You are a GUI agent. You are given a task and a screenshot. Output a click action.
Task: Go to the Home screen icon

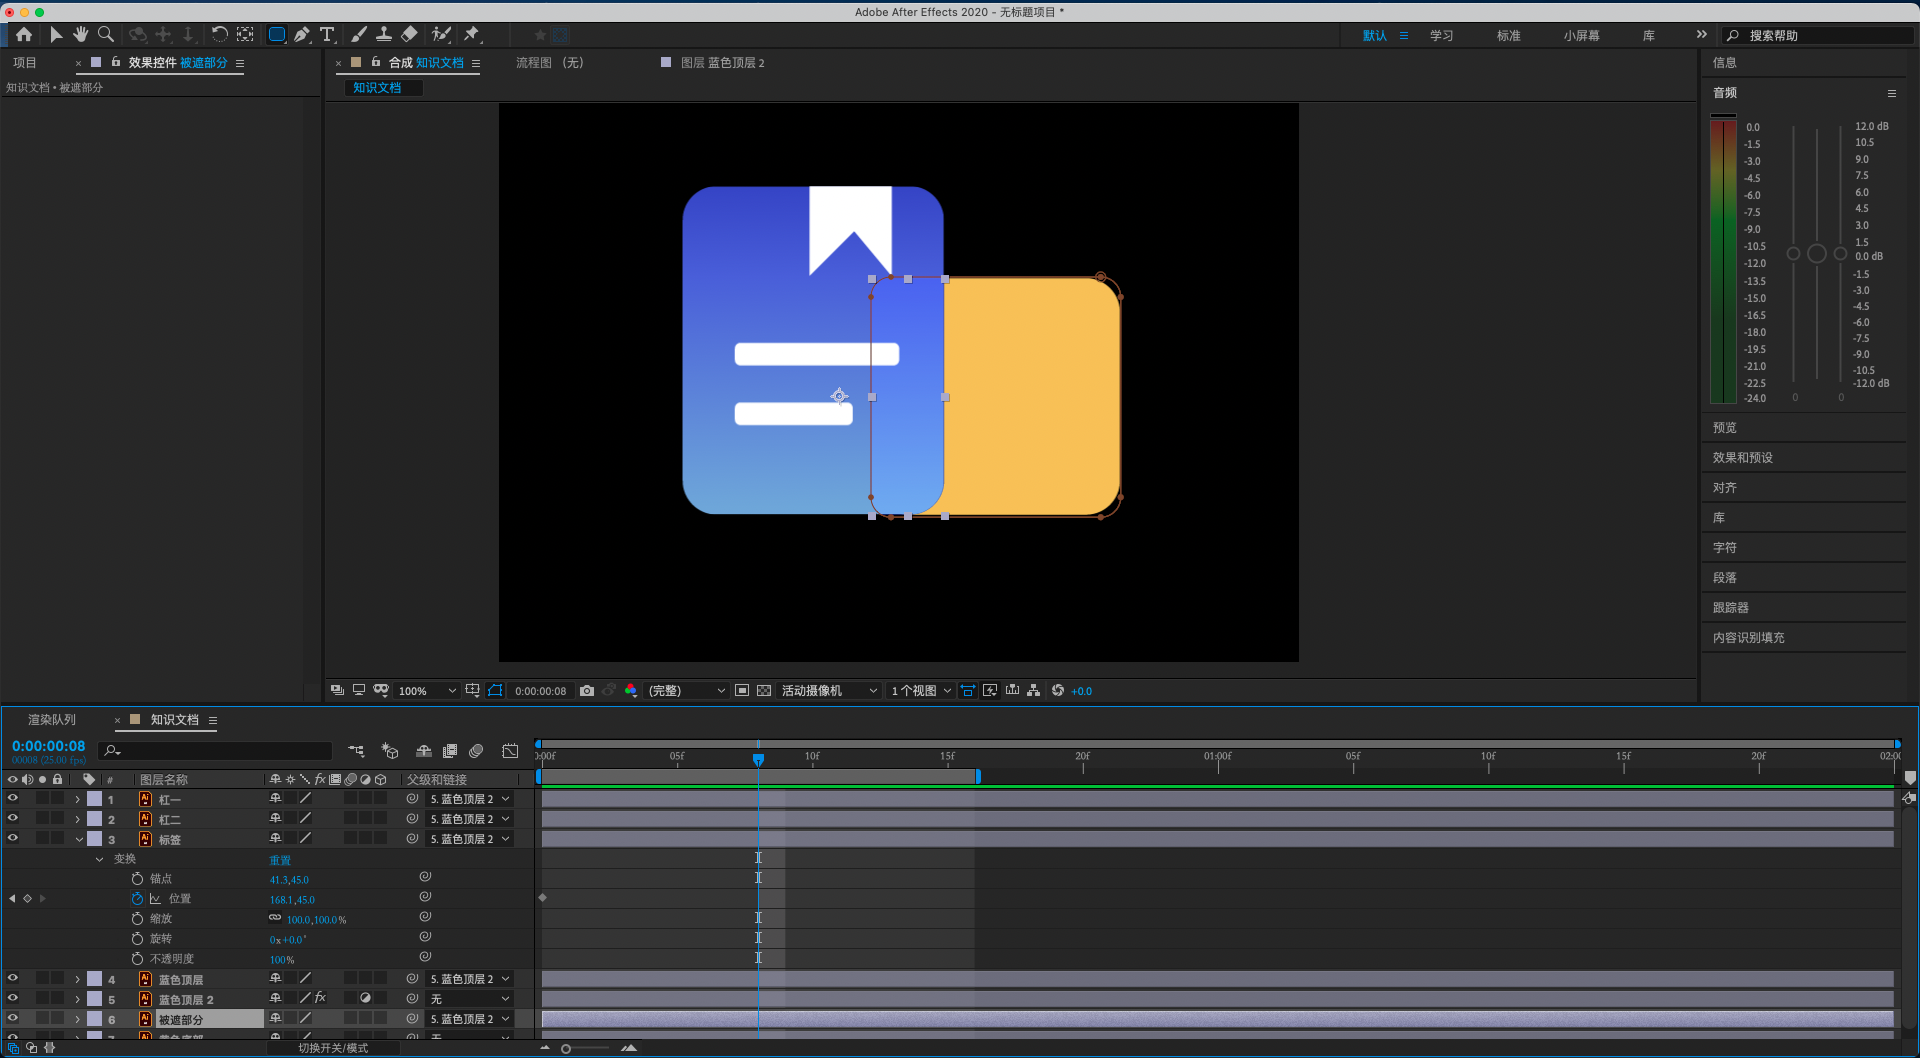24,35
